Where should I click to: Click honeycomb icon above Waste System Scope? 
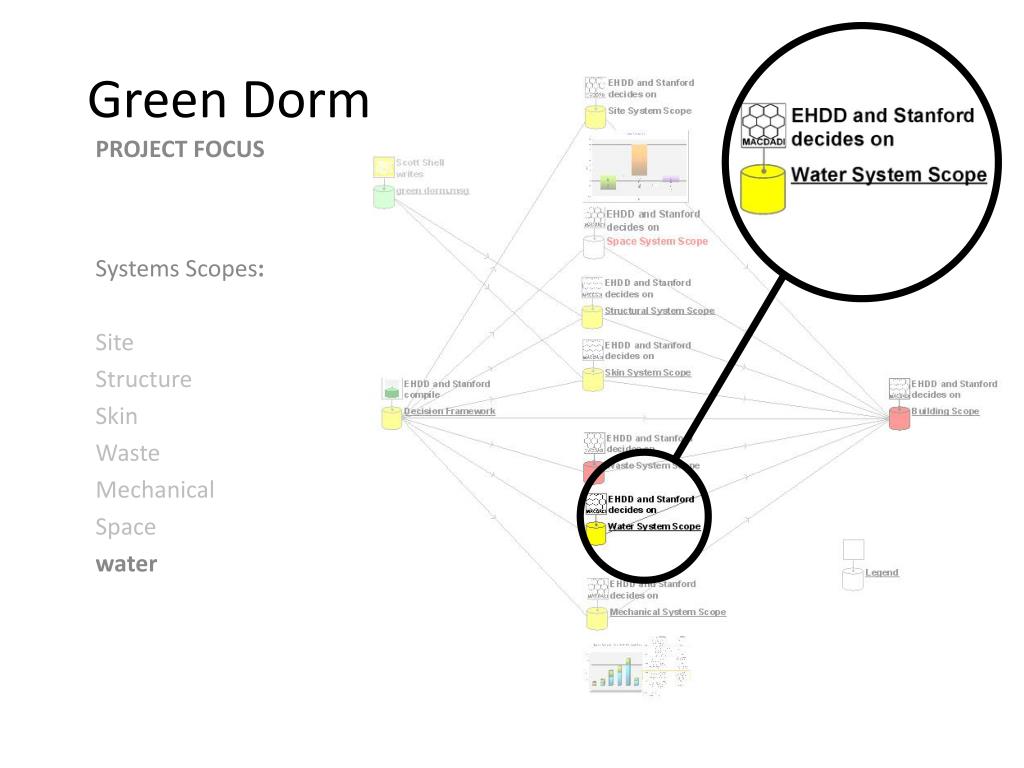point(594,443)
